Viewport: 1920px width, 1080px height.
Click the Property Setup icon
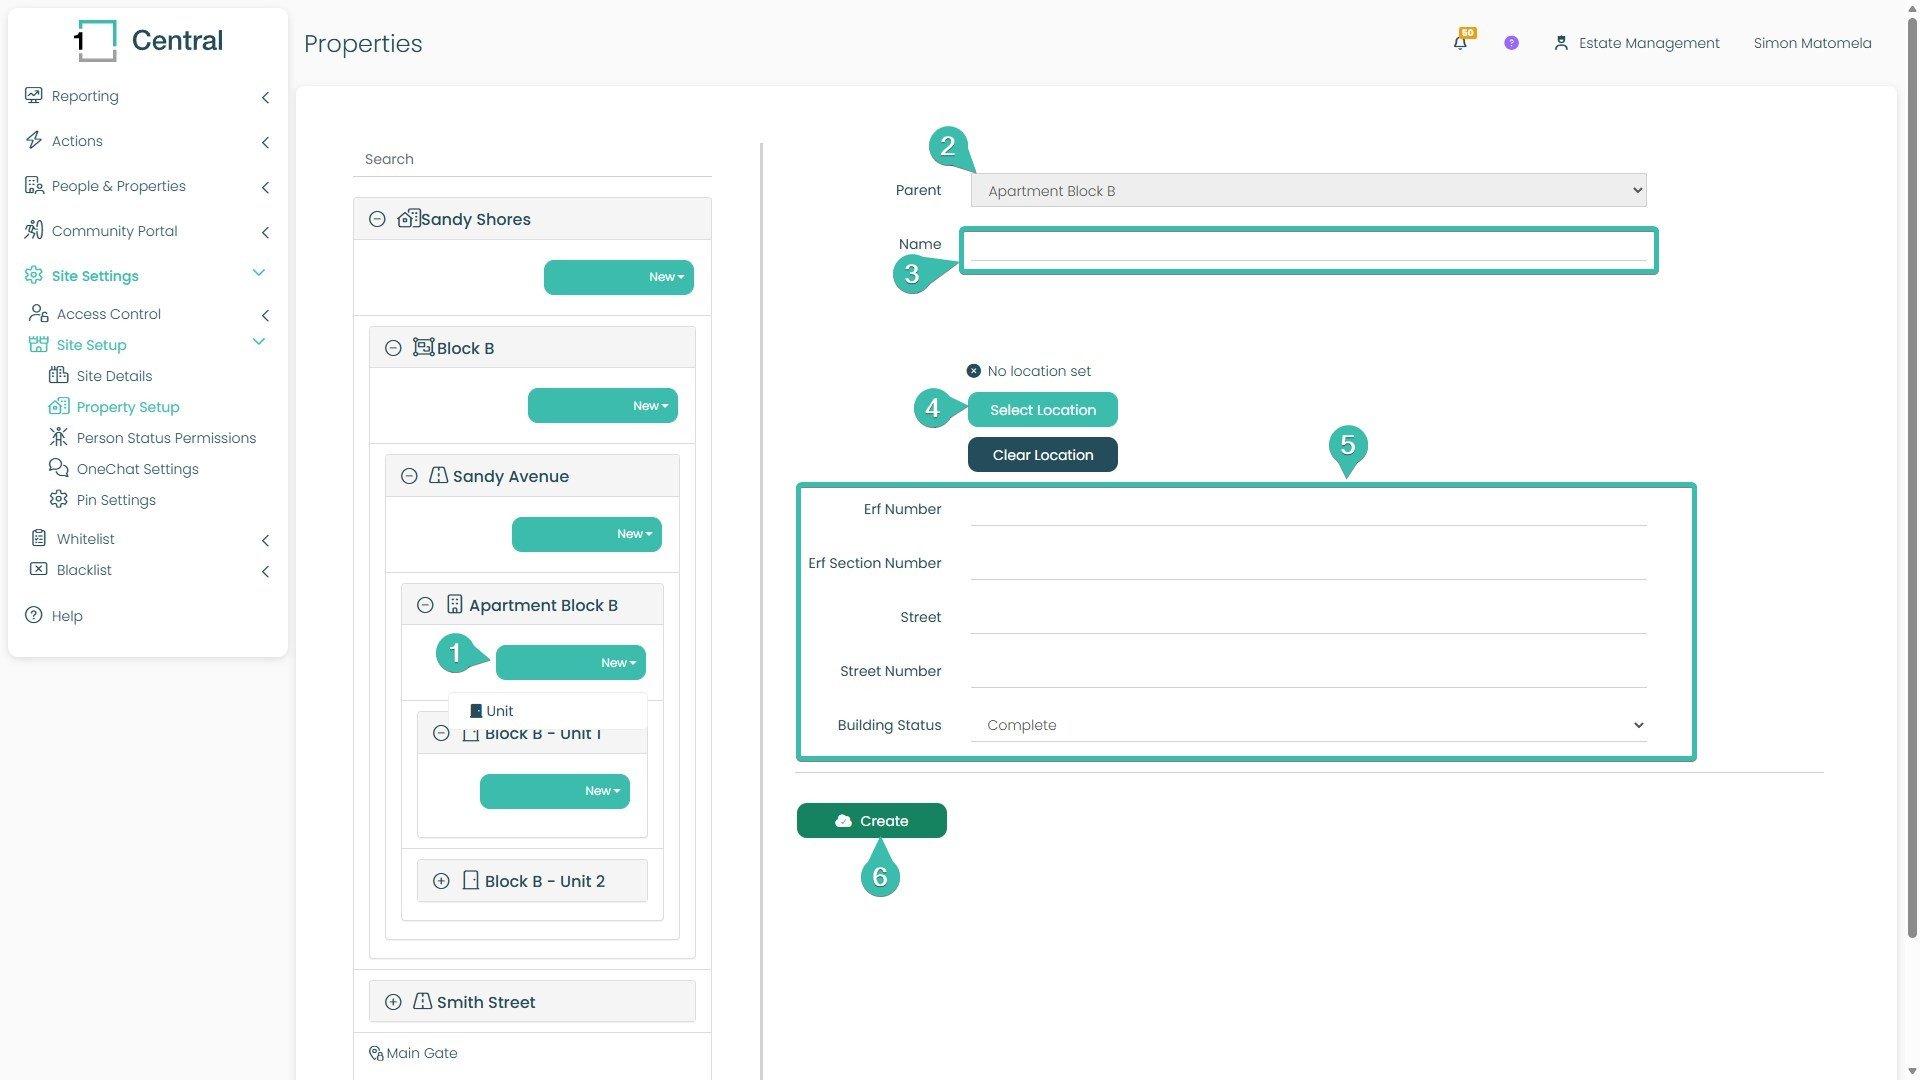pyautogui.click(x=59, y=406)
